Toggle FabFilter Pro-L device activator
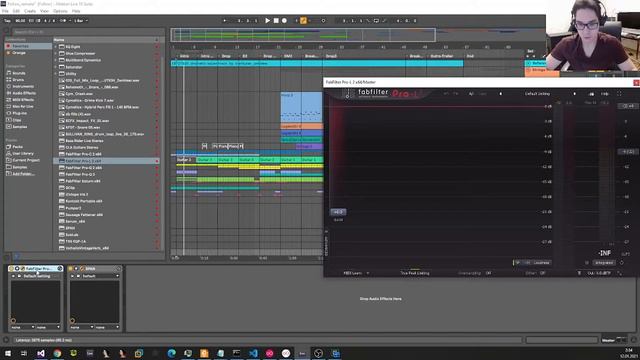This screenshot has width=640, height=360. (x=11, y=269)
